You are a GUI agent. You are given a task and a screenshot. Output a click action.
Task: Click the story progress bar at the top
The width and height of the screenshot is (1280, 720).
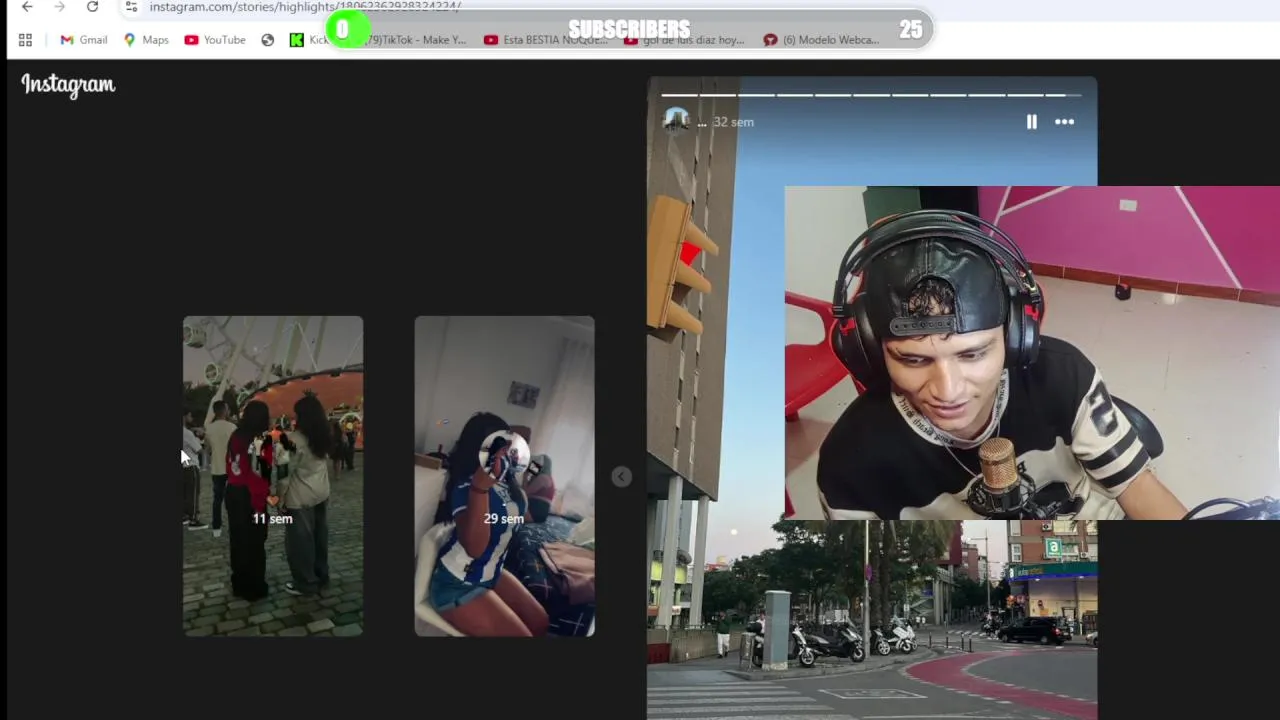[871, 95]
